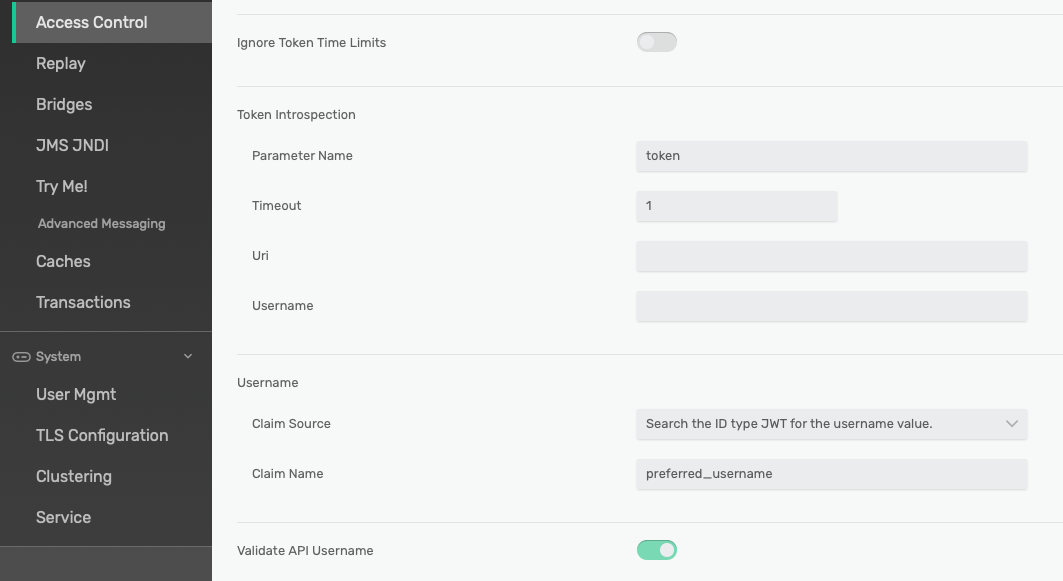Click the Timeout label

pyautogui.click(x=277, y=205)
